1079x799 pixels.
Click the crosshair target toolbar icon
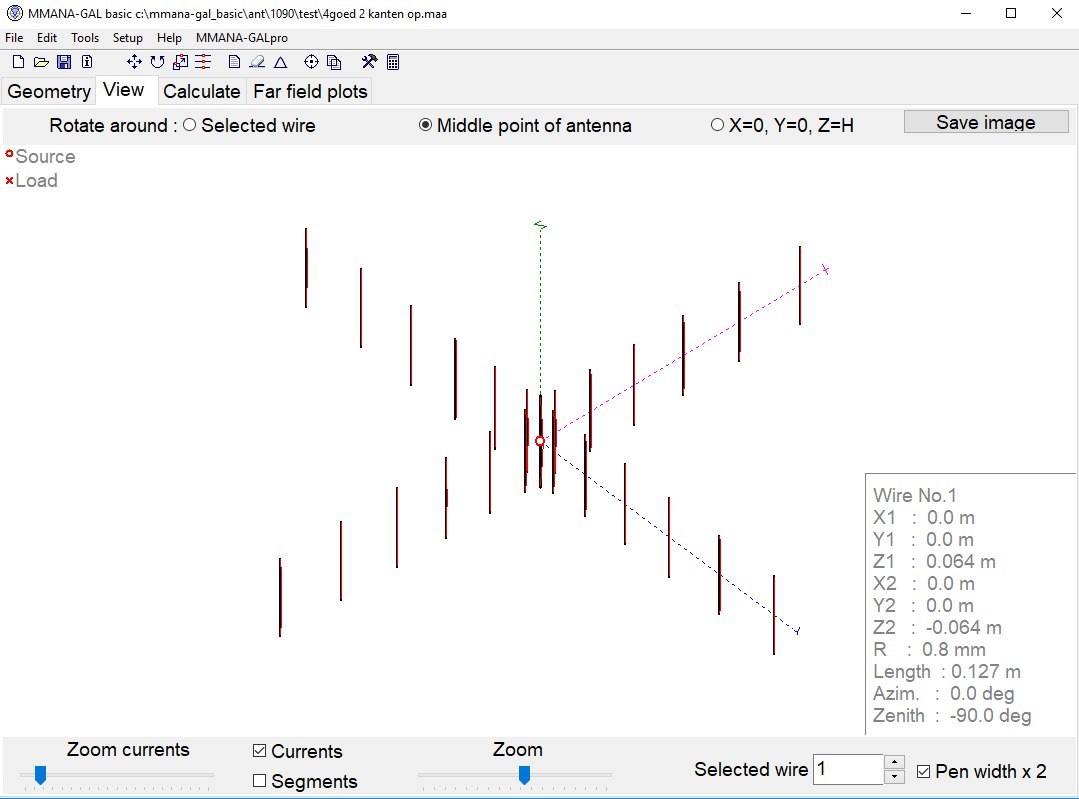(x=311, y=62)
